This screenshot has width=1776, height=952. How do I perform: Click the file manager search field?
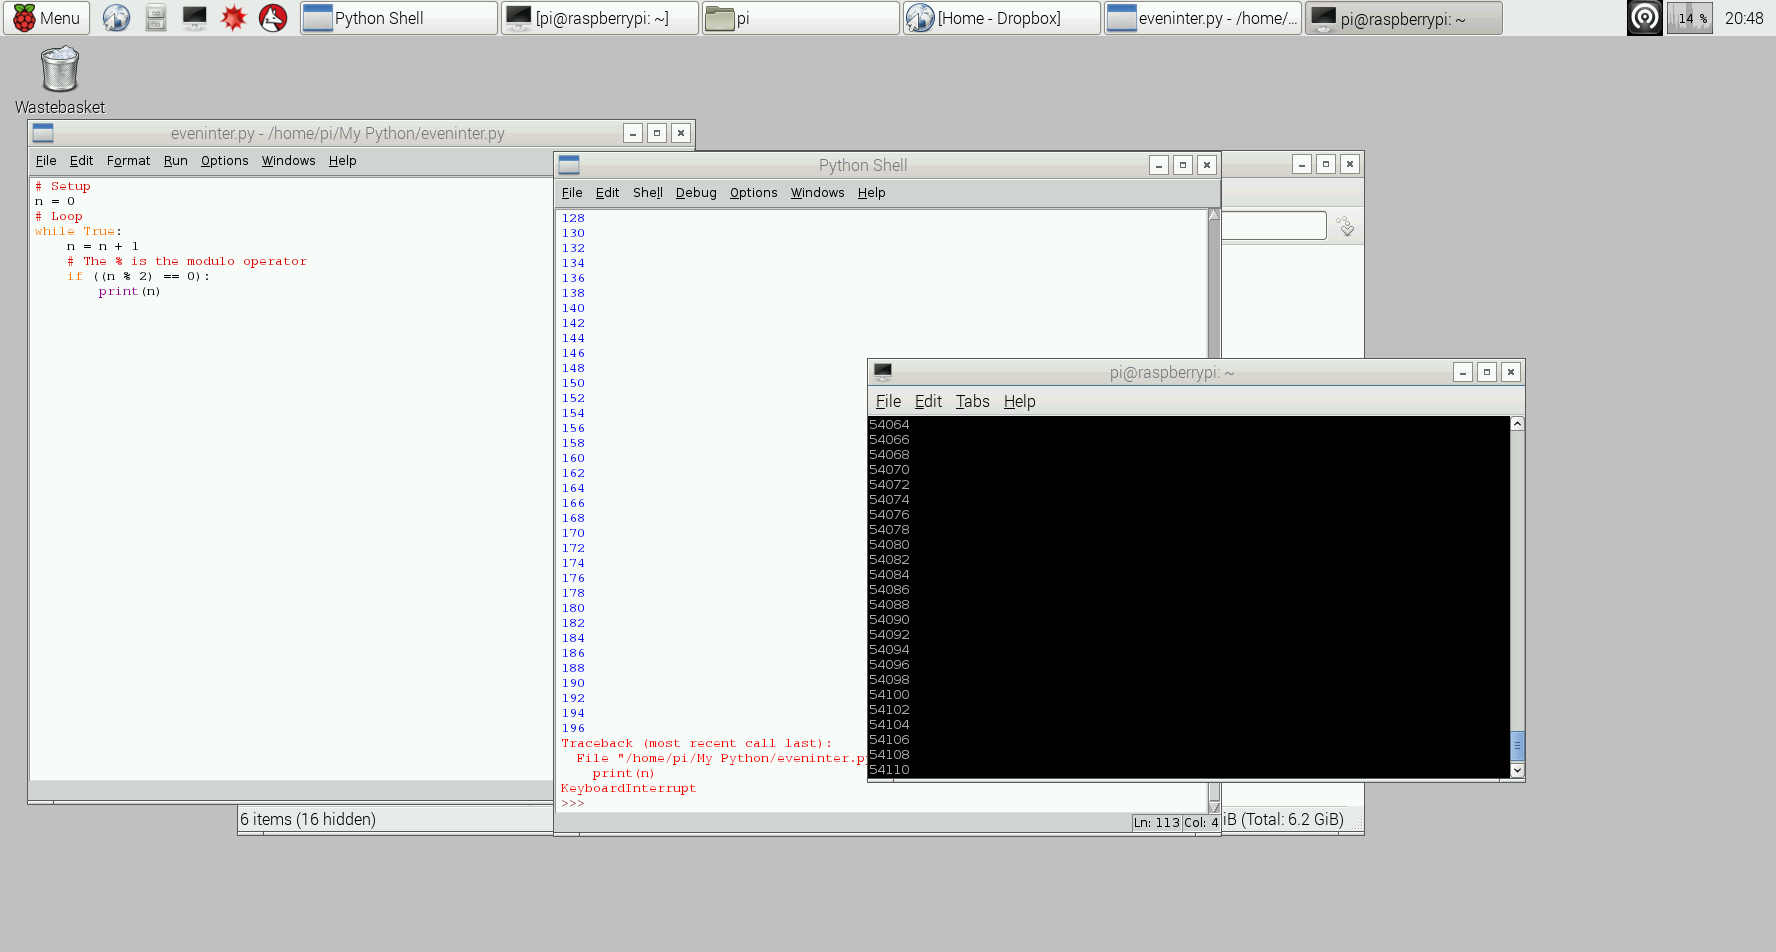click(x=1274, y=226)
